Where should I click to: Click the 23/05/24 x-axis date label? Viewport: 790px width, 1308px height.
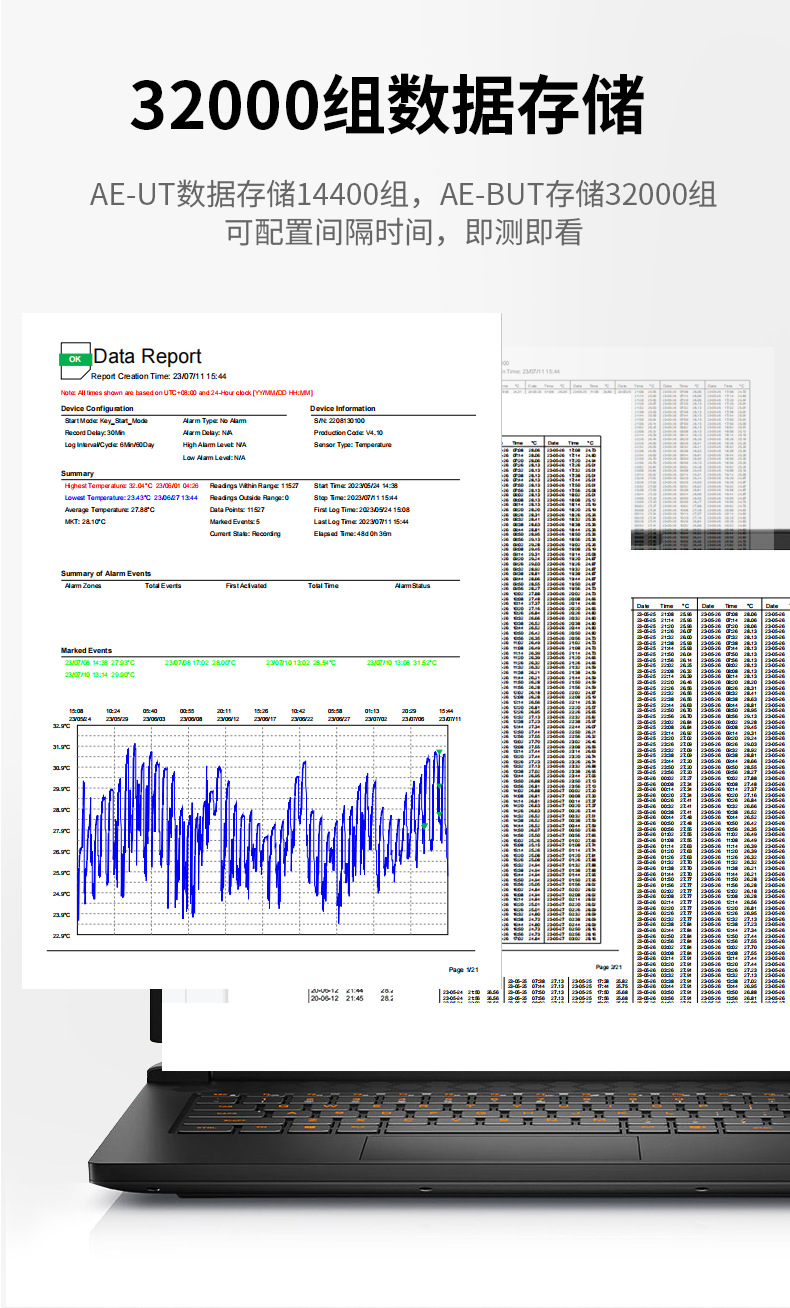click(x=80, y=718)
